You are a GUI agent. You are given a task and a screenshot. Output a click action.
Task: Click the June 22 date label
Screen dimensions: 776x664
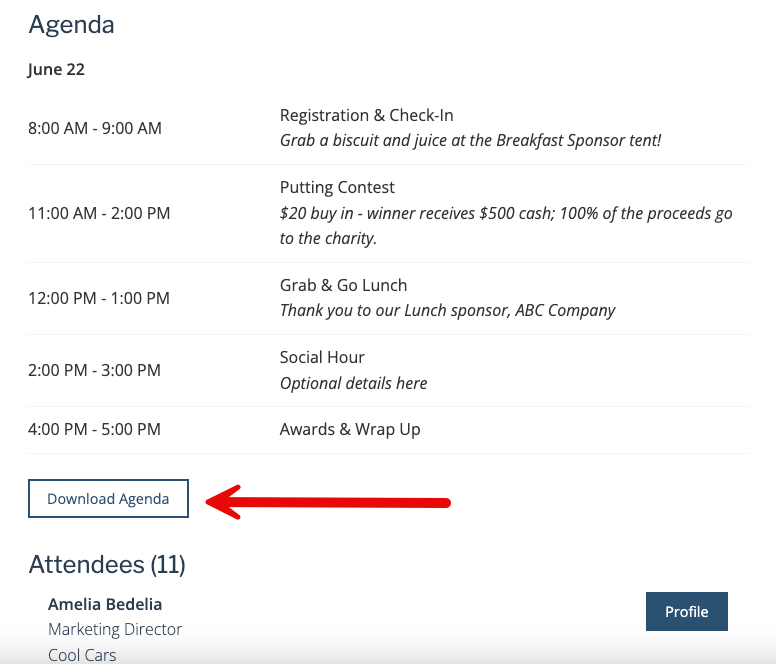[x=56, y=69]
